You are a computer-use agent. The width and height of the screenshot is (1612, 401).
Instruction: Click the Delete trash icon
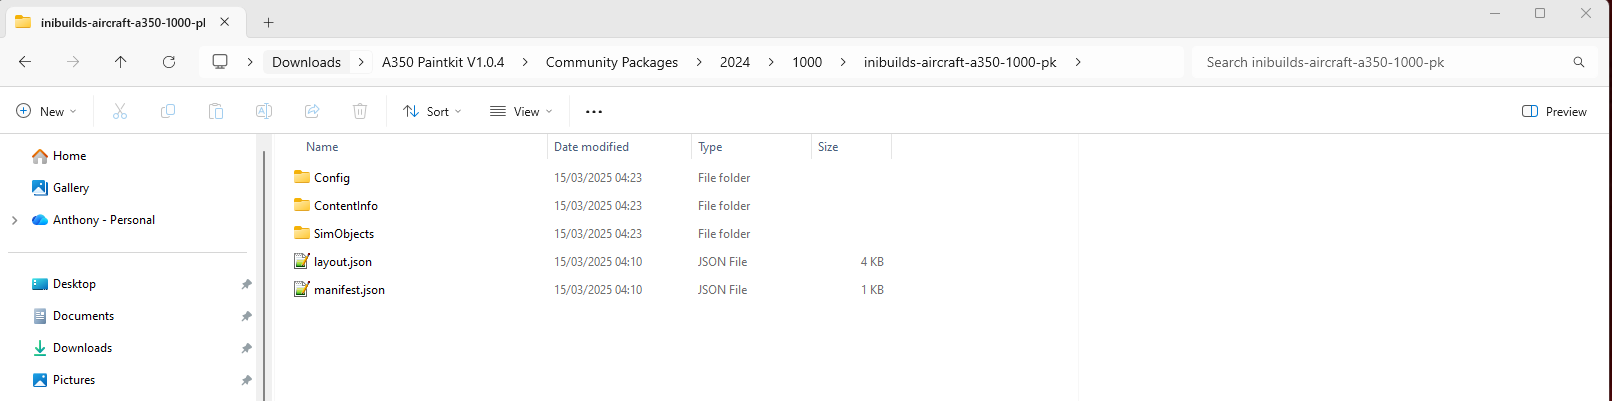point(360,111)
